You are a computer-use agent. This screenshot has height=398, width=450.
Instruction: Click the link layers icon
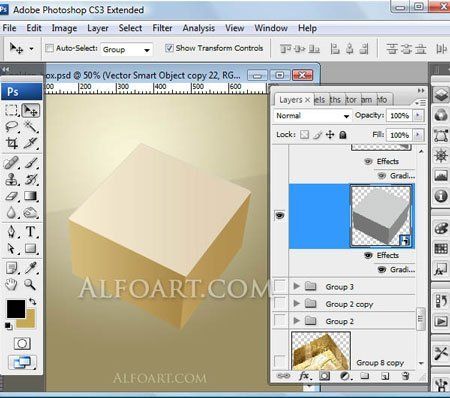[x=283, y=376]
